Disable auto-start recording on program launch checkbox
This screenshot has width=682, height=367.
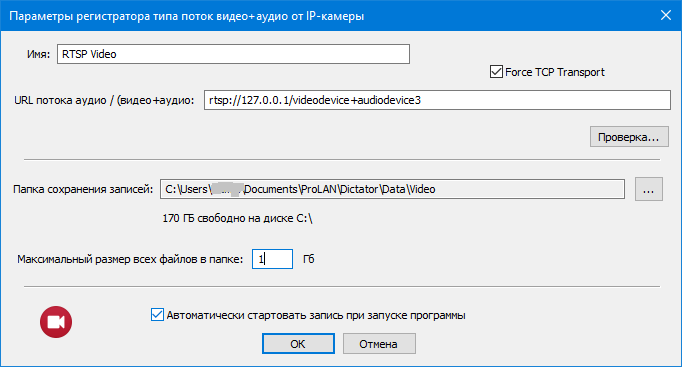click(157, 314)
